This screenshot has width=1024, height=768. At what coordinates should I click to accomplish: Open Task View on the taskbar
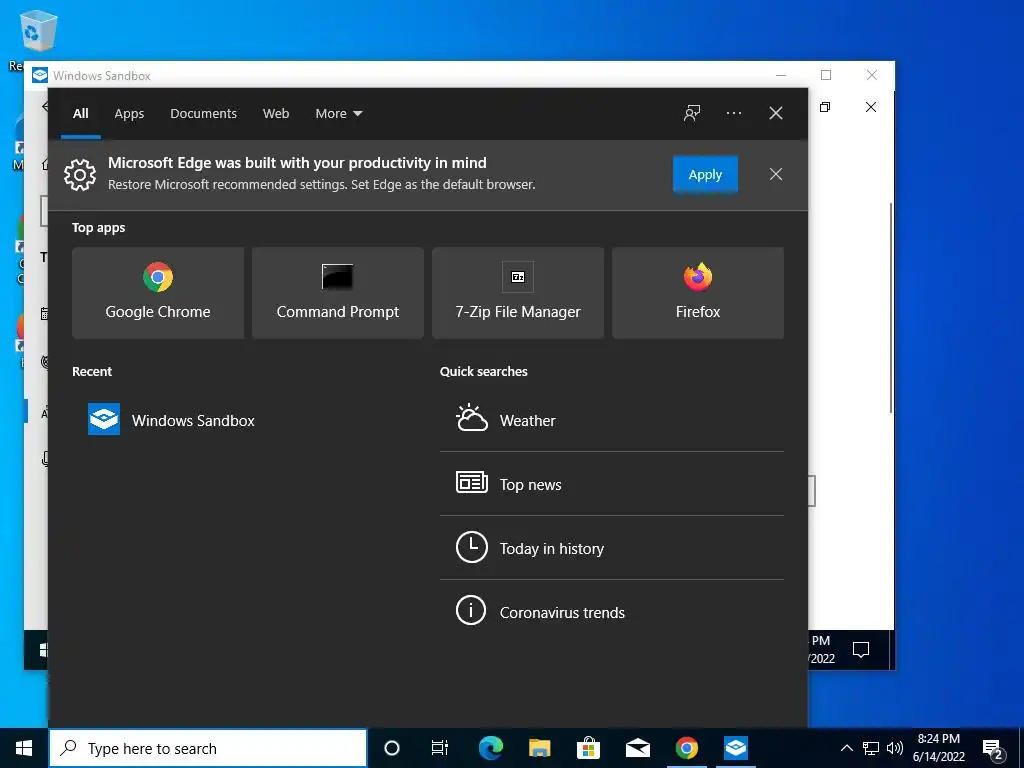click(x=440, y=748)
